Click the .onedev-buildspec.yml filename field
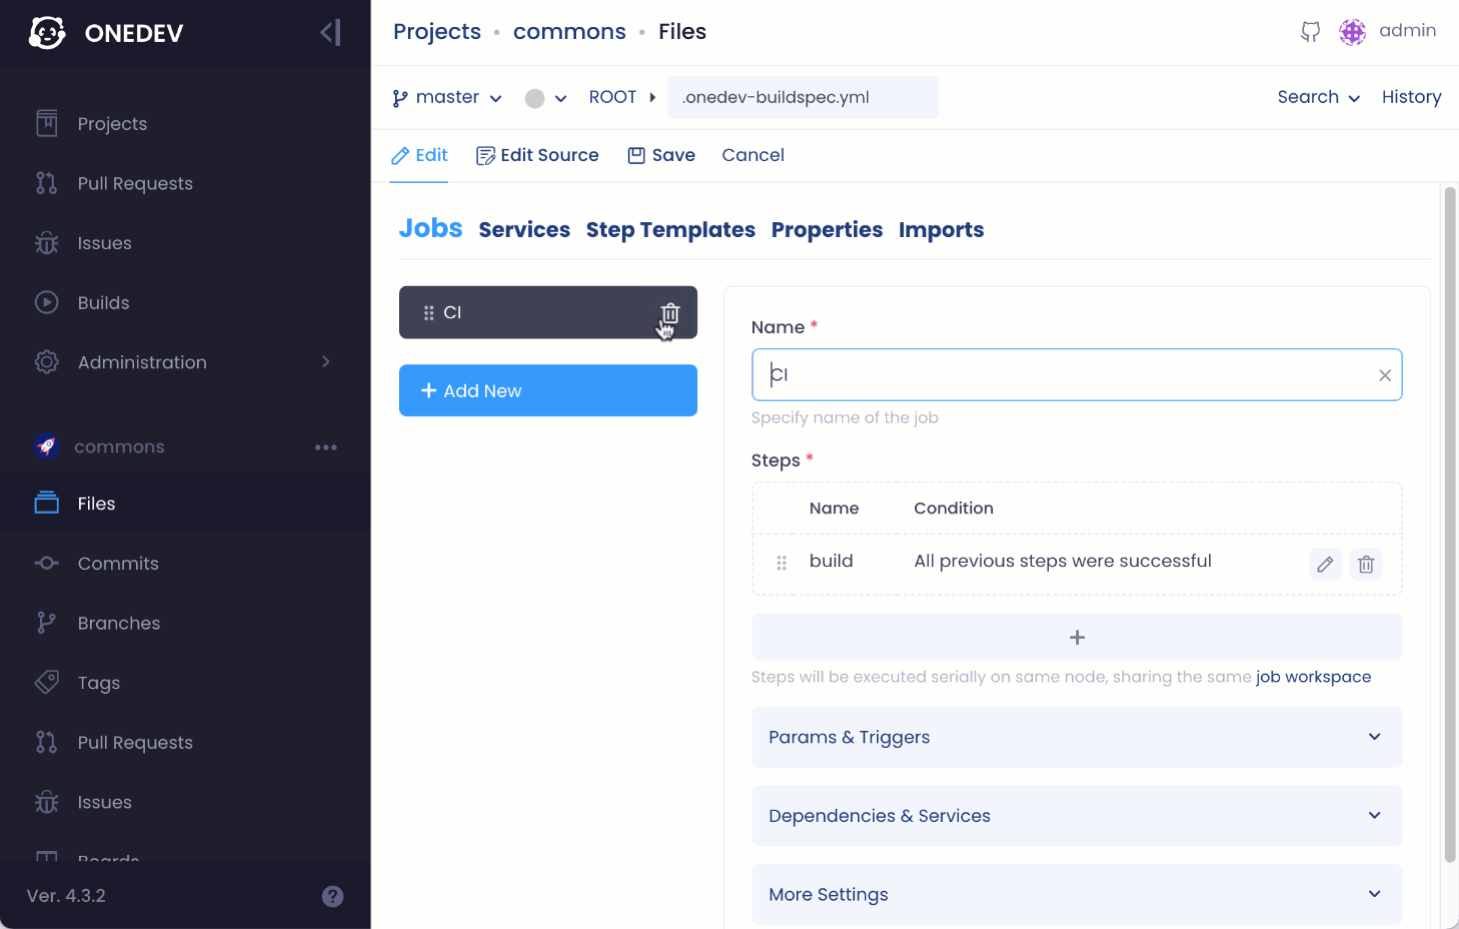The image size is (1459, 929). (803, 97)
